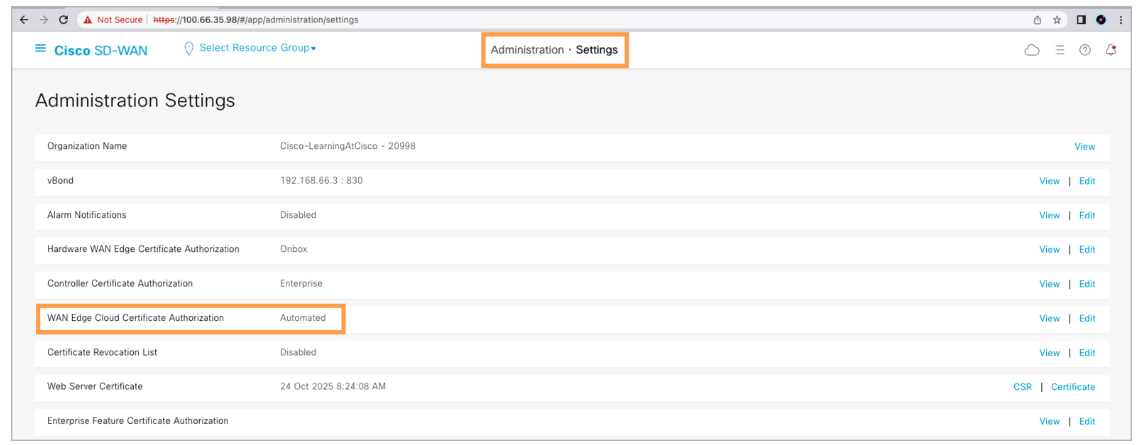Open the help question mark icon
1144x445 pixels.
point(1084,50)
